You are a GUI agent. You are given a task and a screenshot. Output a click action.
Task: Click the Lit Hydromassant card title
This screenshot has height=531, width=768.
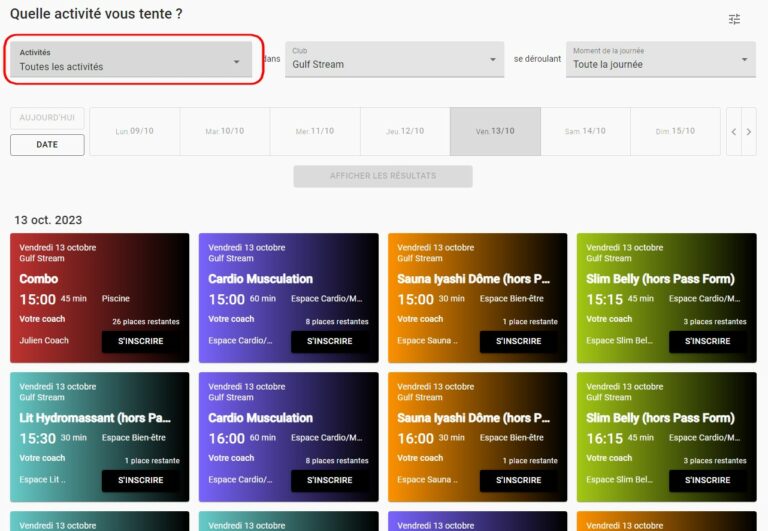point(95,418)
